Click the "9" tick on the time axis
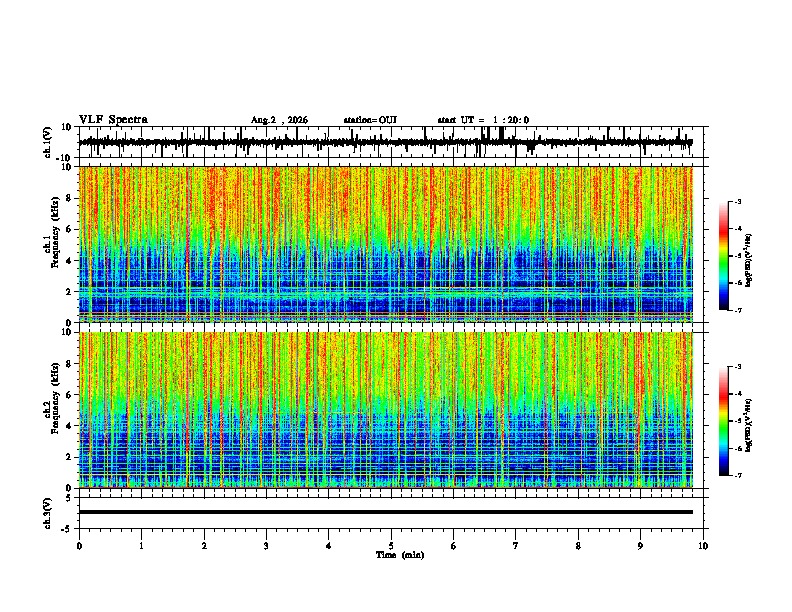 pos(640,546)
